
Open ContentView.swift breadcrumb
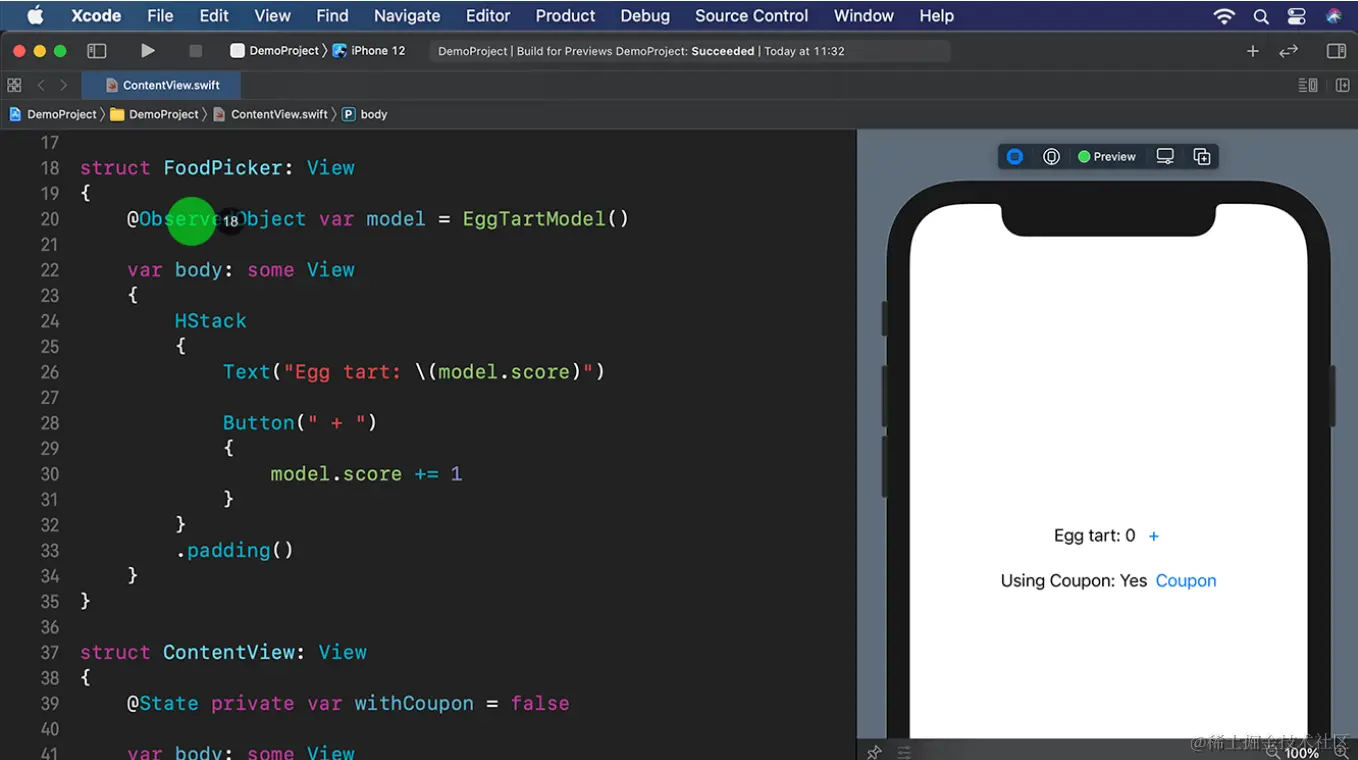[x=271, y=114]
